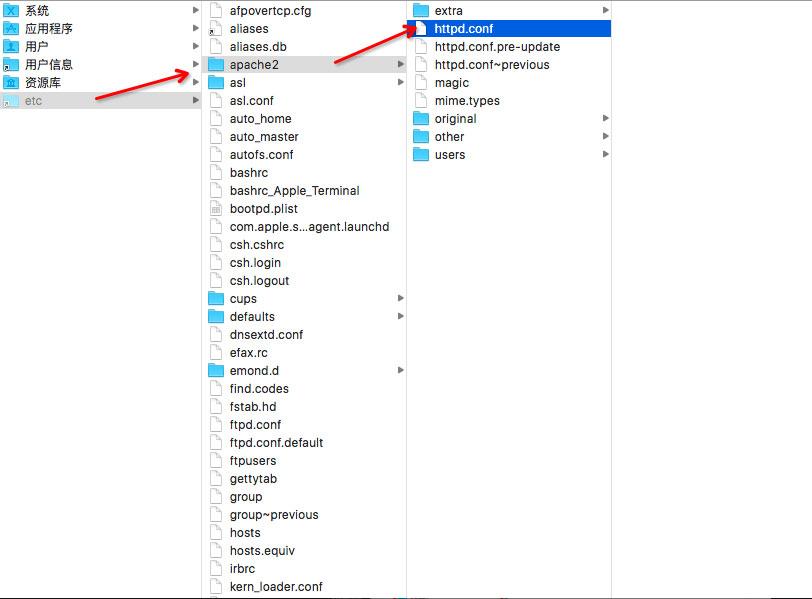Click the defaults folder icon
The height and width of the screenshot is (599, 812).
pyautogui.click(x=216, y=316)
